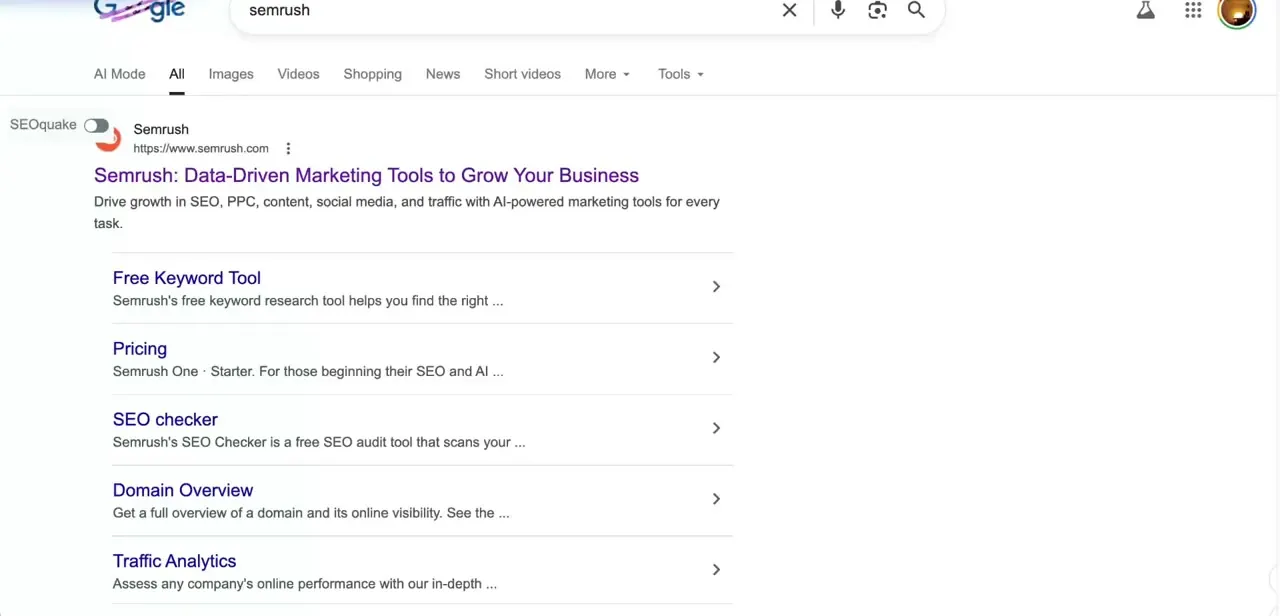Click 'Get a full overview of a domain' snippet
1280x616 pixels.
pyautogui.click(x=311, y=513)
